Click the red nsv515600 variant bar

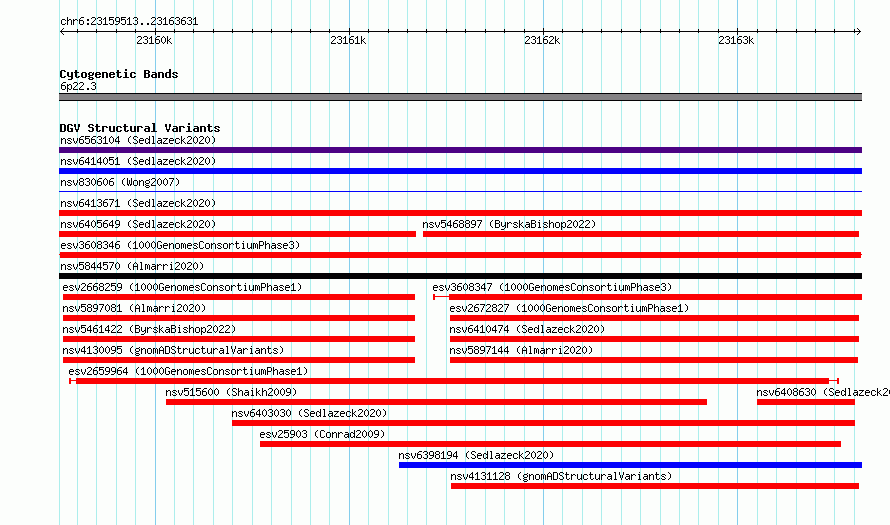click(436, 402)
